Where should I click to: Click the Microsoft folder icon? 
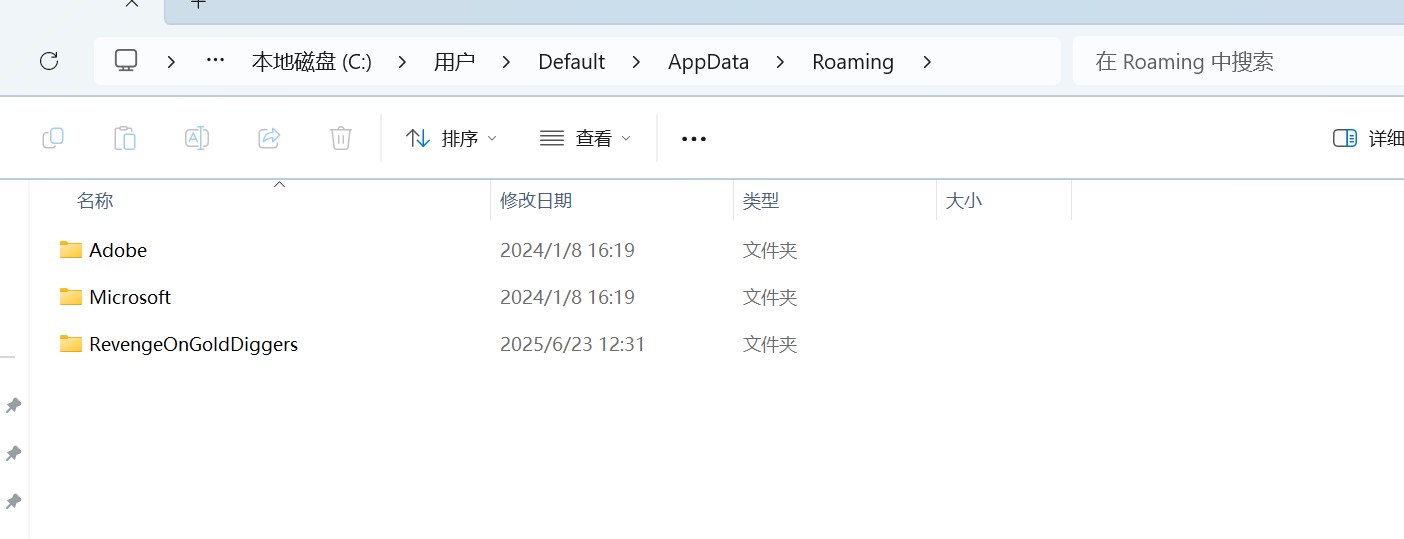(70, 297)
